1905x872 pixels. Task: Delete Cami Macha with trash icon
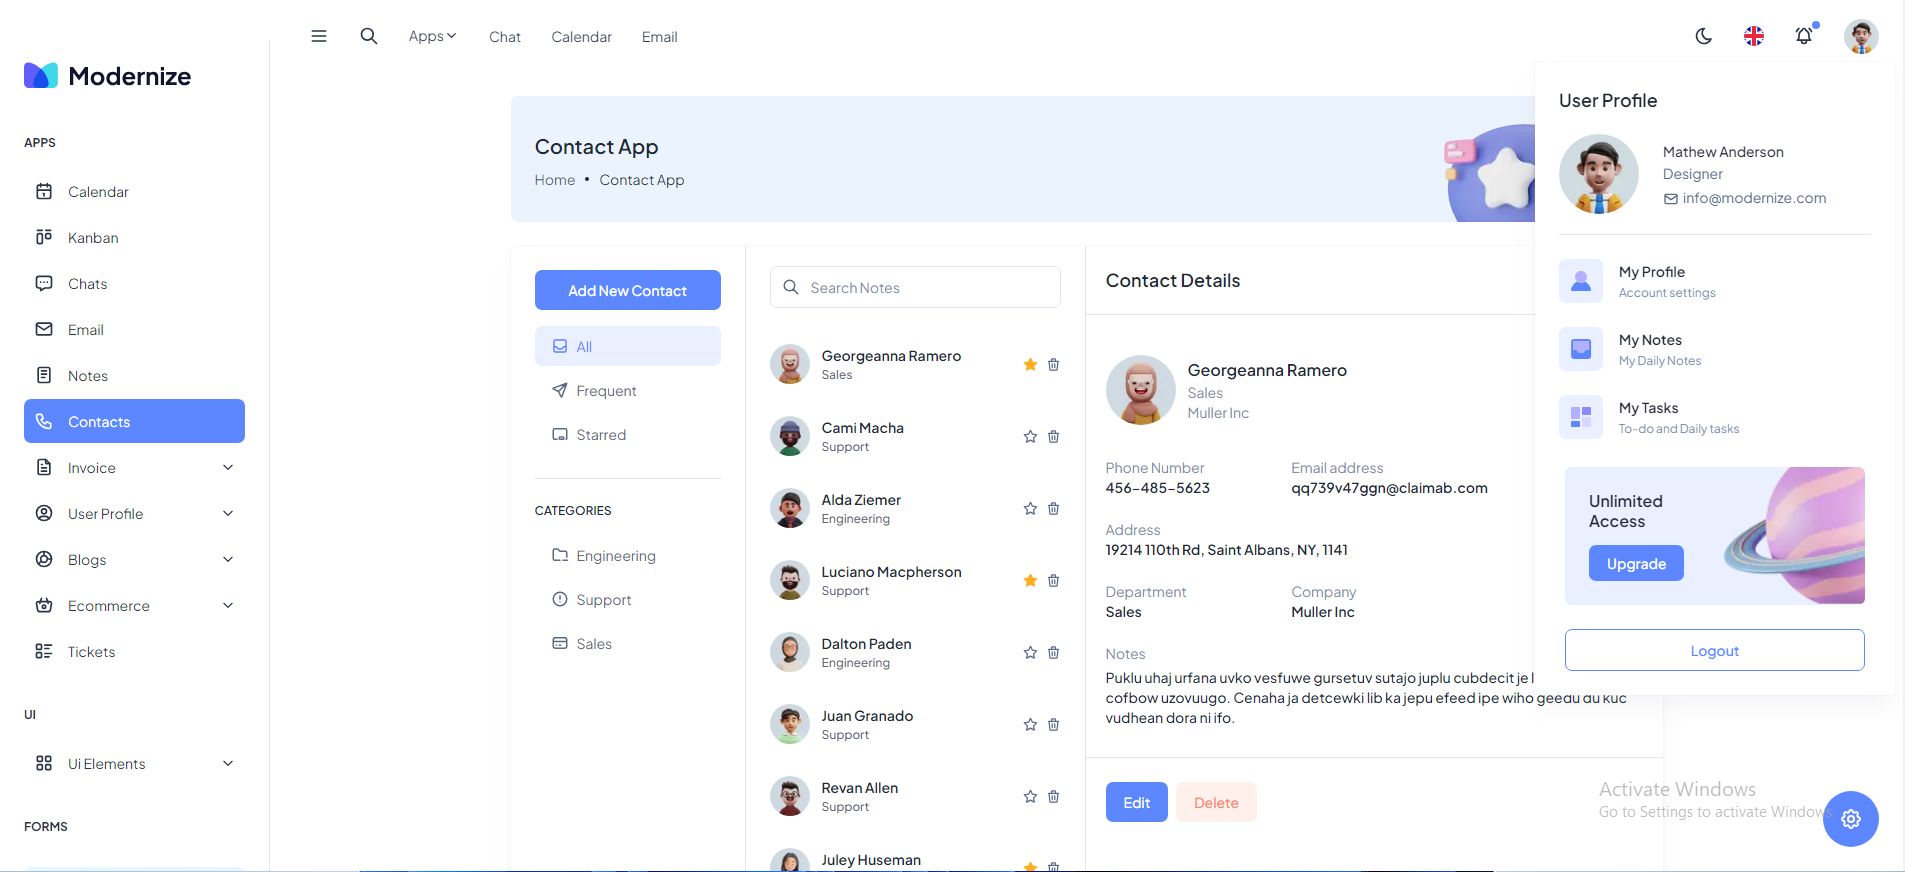[1053, 437]
